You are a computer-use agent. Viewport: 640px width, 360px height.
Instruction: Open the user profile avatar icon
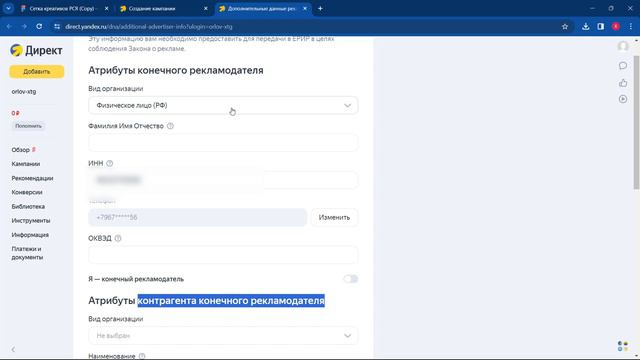point(623,47)
